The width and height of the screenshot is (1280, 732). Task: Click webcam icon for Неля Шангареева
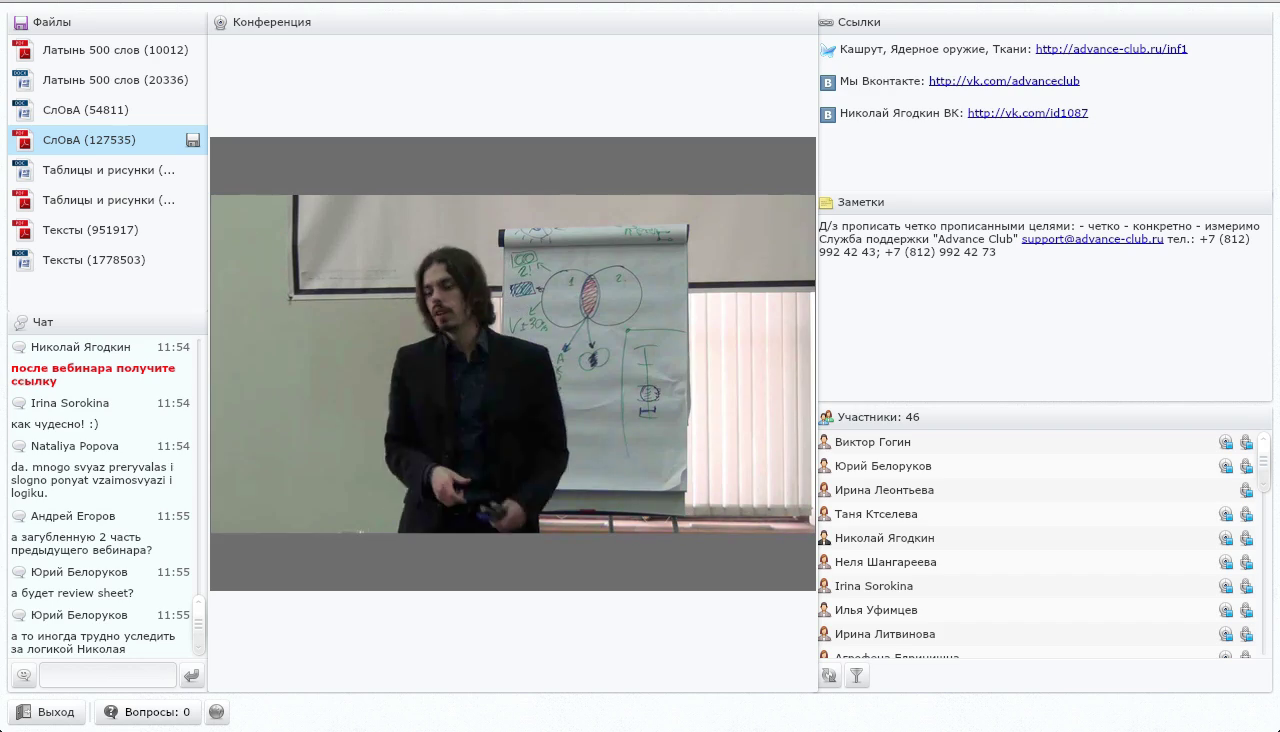[x=1225, y=562]
